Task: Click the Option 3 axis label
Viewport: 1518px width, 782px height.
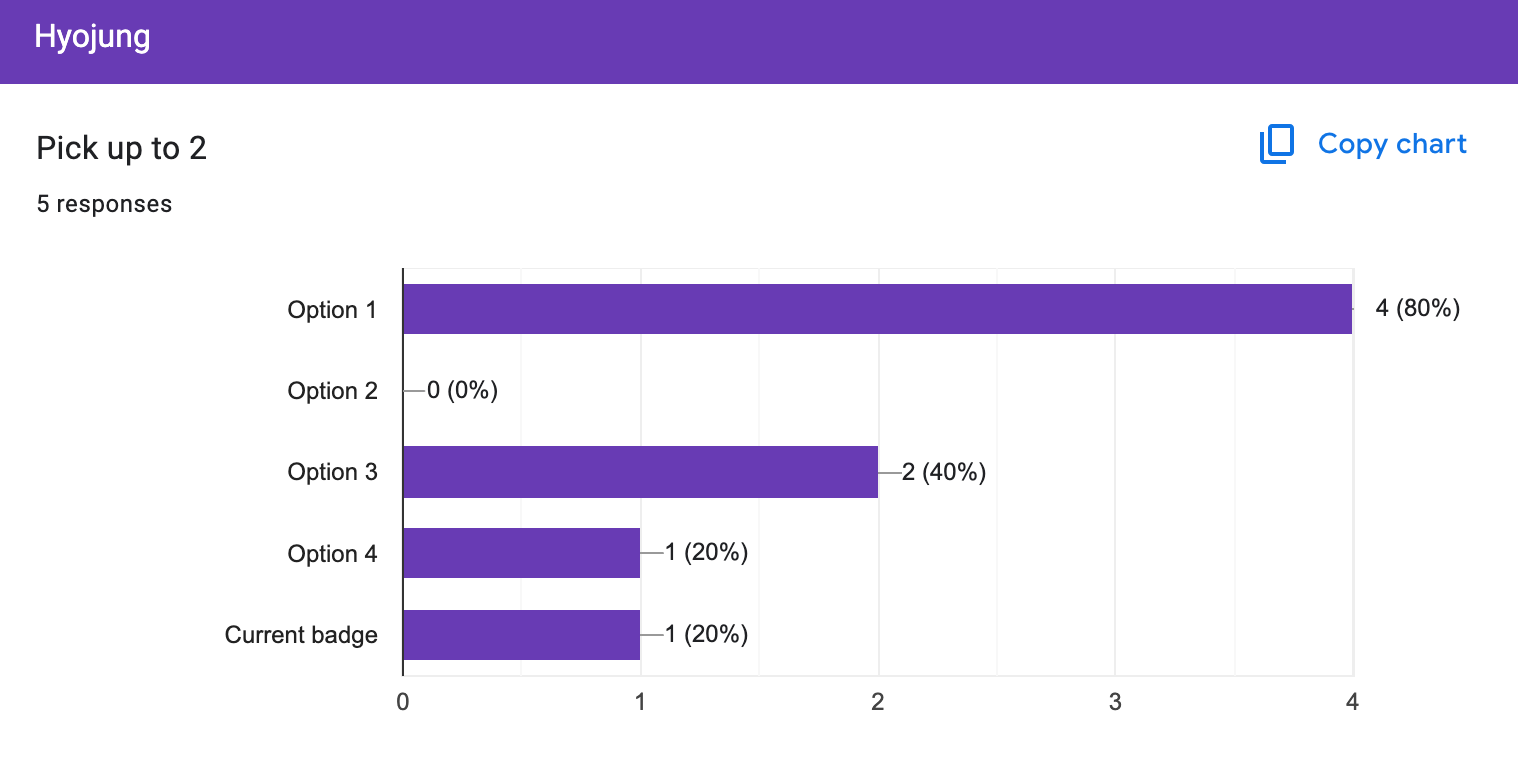Action: coord(332,472)
